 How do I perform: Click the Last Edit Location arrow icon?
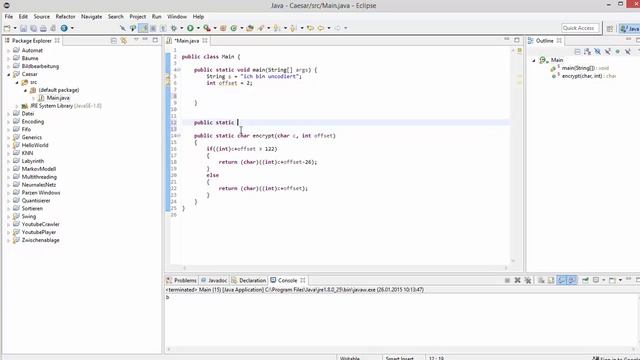click(x=311, y=28)
